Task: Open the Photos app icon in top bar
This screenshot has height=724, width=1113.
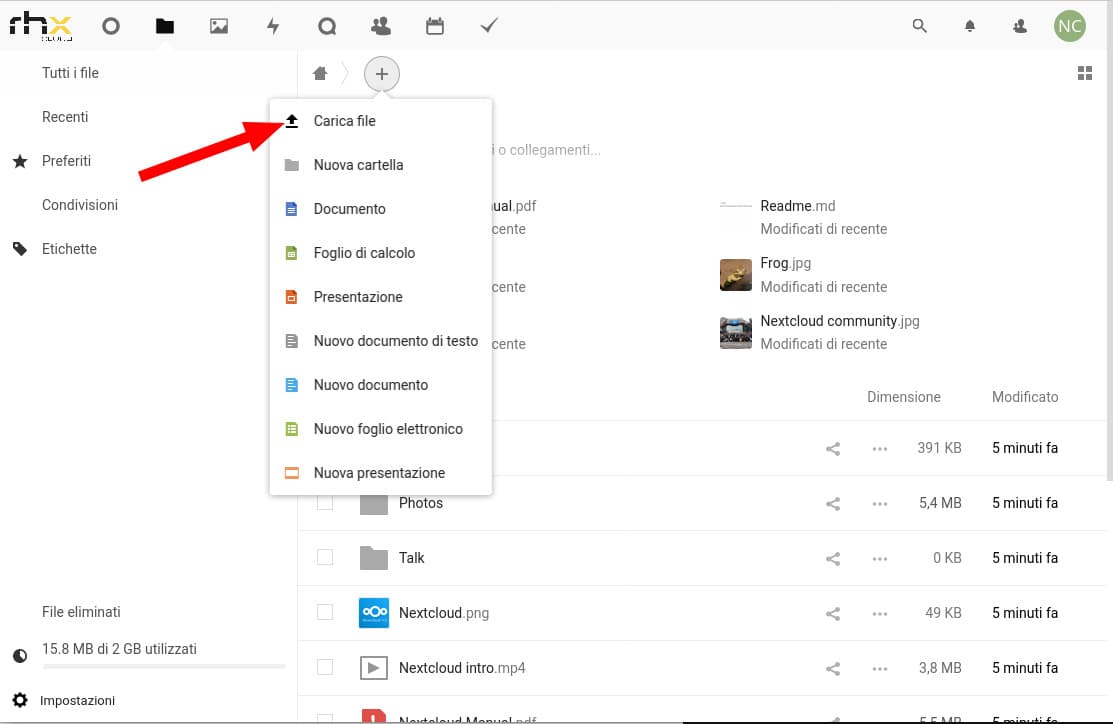Action: pyautogui.click(x=219, y=26)
